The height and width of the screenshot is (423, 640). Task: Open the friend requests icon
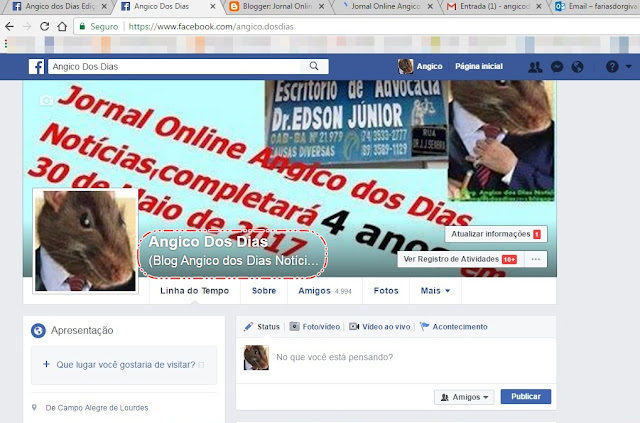pos(535,67)
